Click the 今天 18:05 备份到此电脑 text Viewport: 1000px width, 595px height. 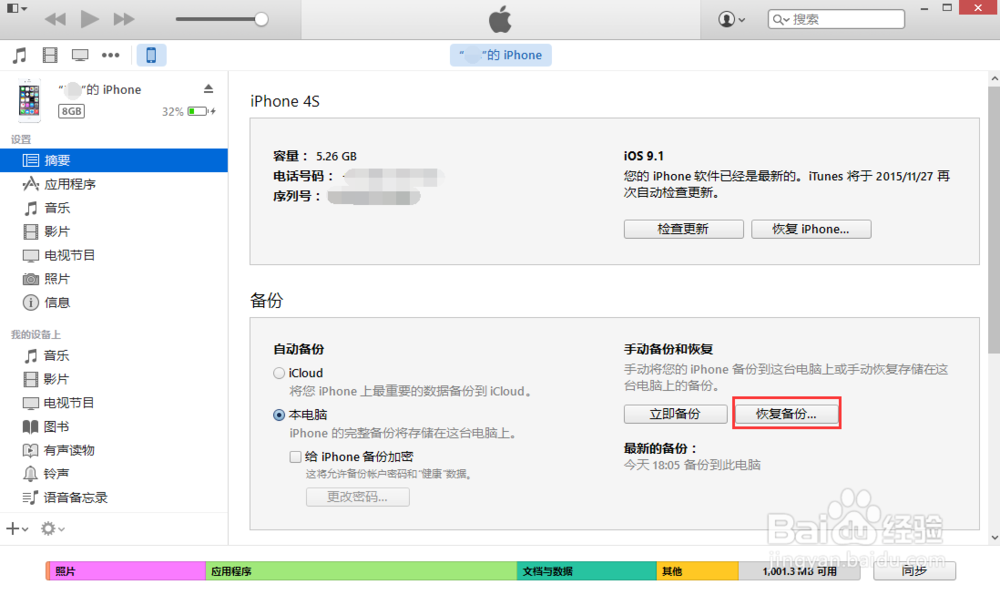(692, 465)
